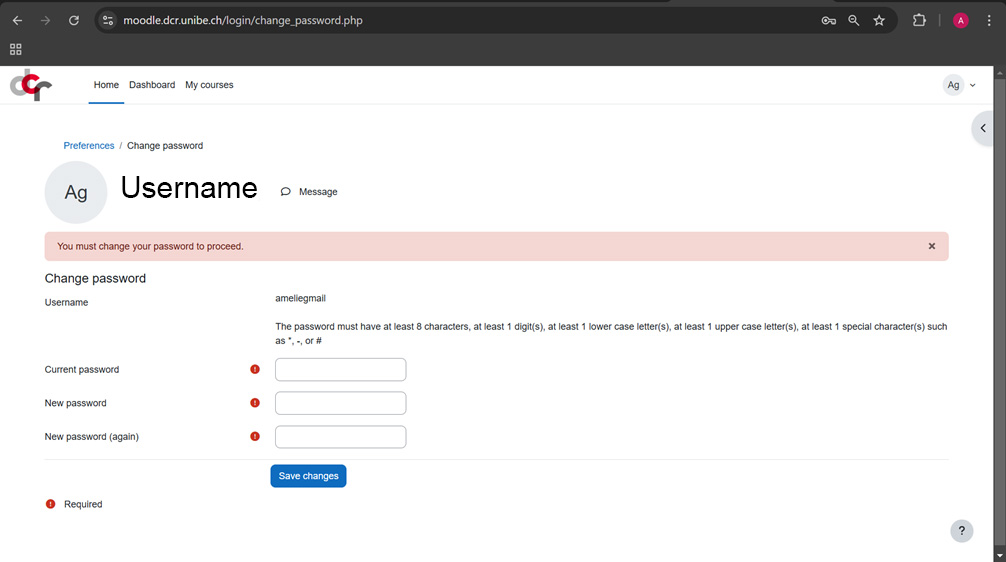Click the browser address bar URL
The height and width of the screenshot is (562, 1006).
click(243, 20)
